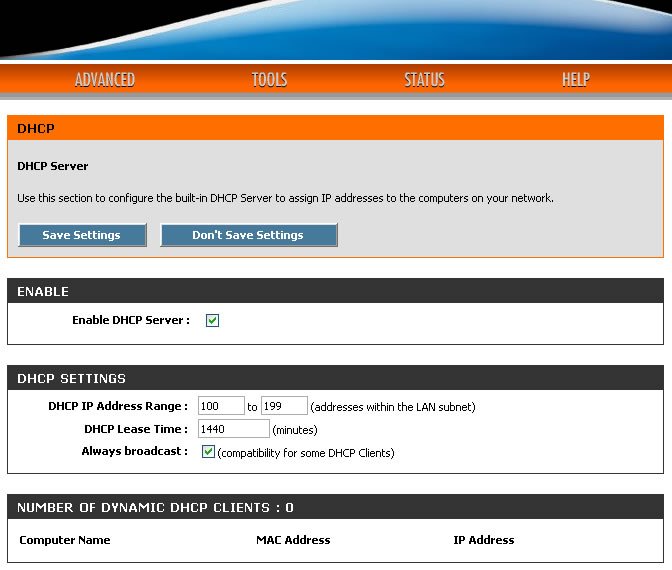This screenshot has width=672, height=570.
Task: Click the 'Use this section to configure' description
Action: tap(285, 198)
